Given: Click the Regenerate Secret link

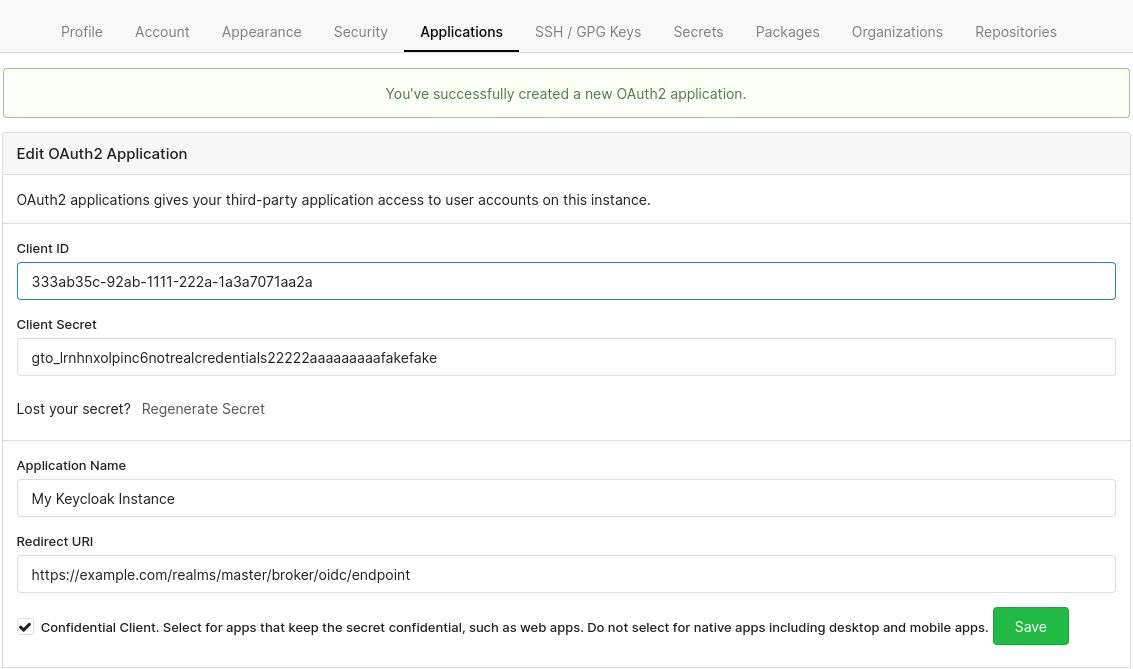Looking at the screenshot, I should (203, 408).
